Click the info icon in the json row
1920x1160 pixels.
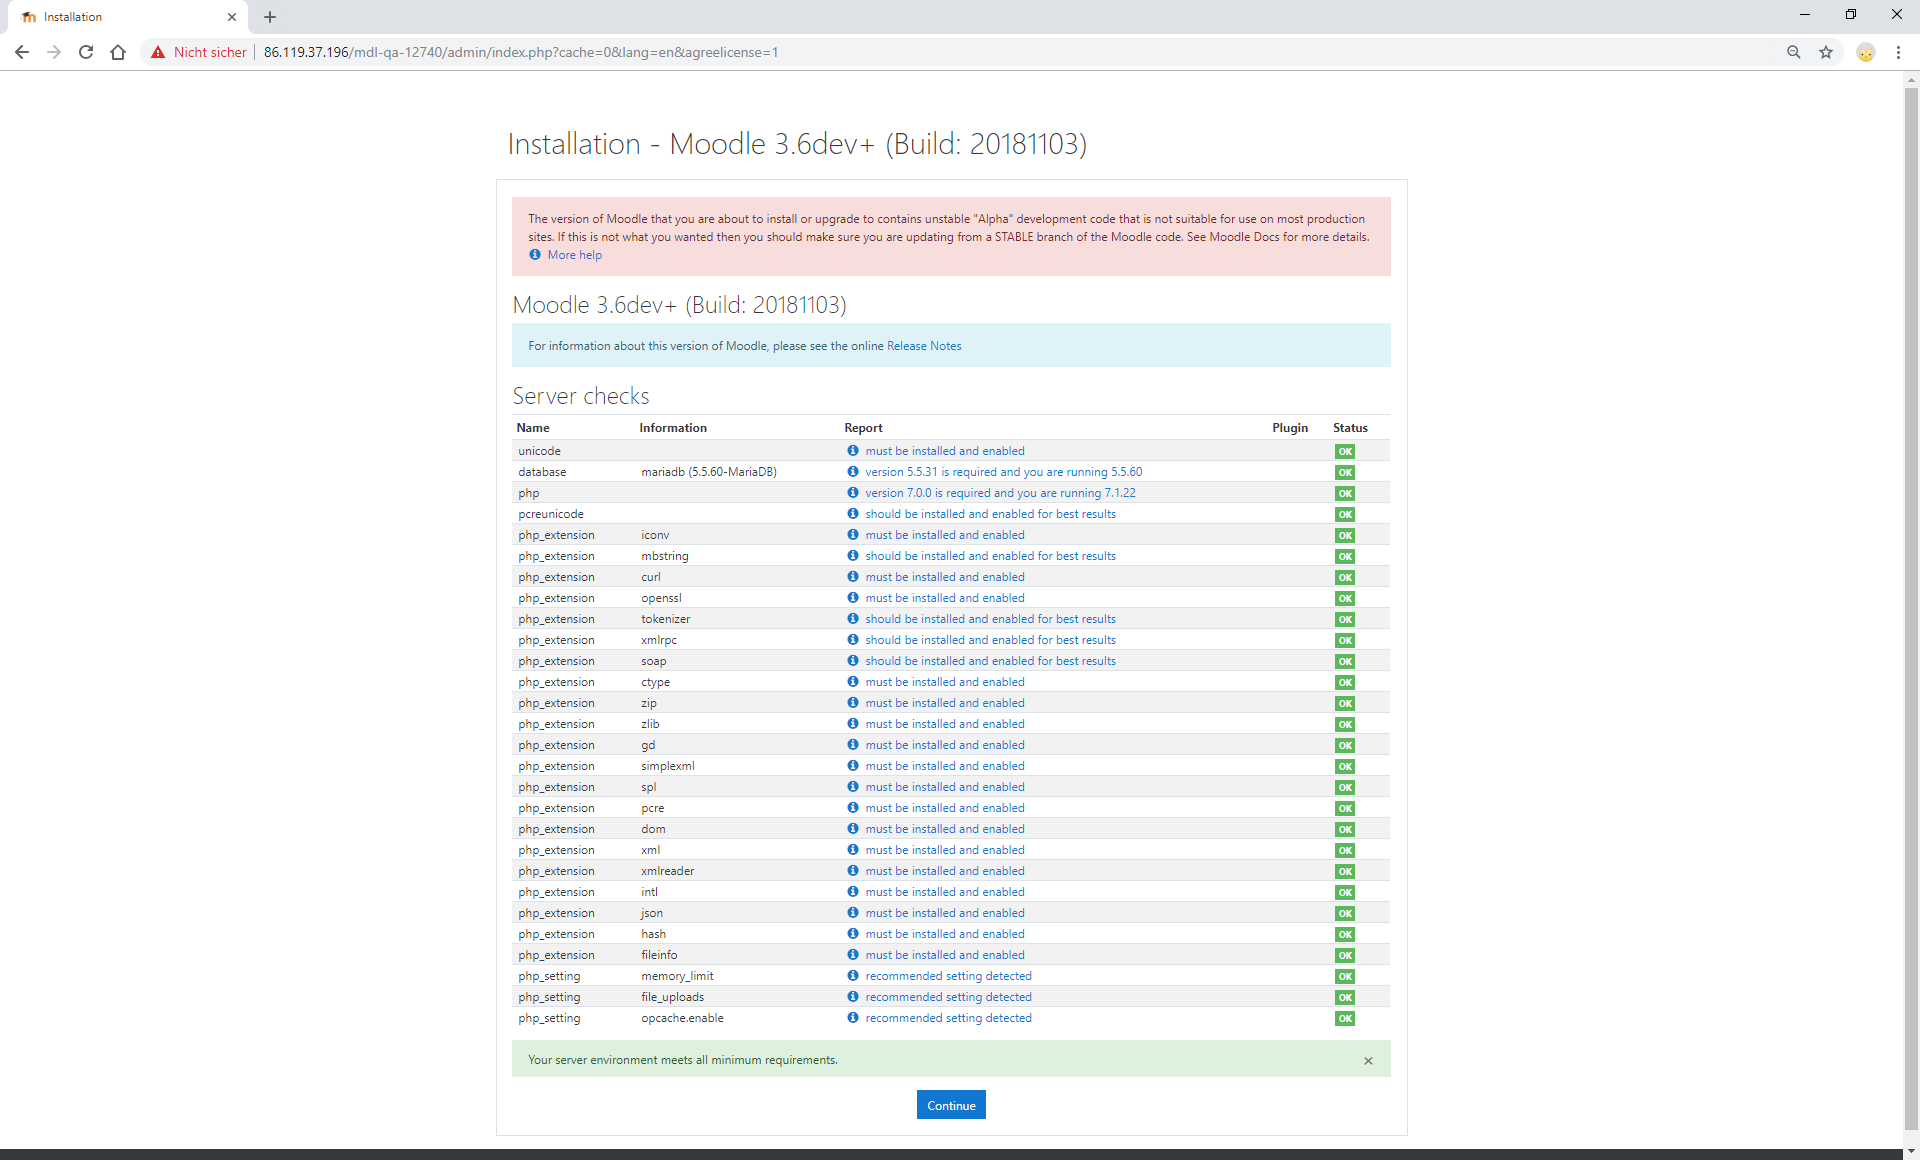(853, 913)
